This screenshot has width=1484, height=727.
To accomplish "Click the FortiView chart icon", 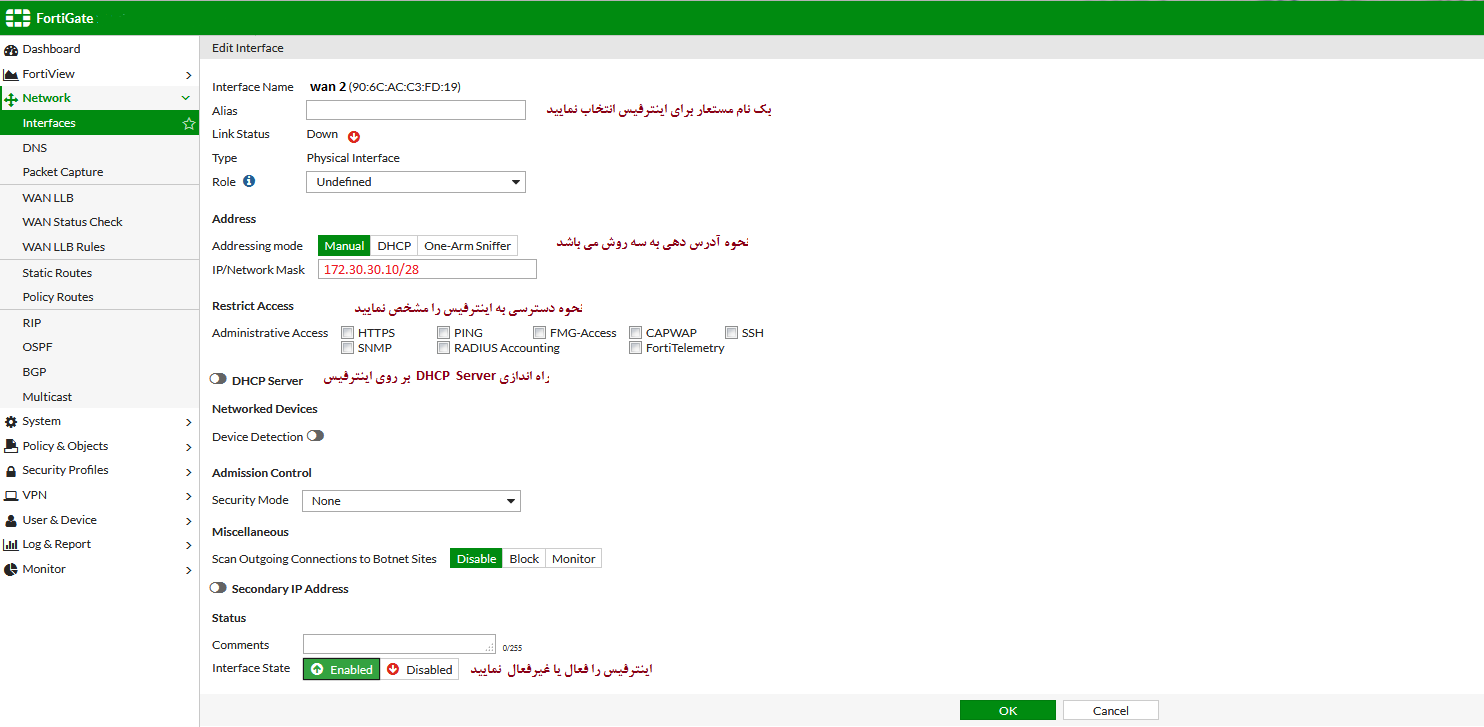I will pos(11,74).
